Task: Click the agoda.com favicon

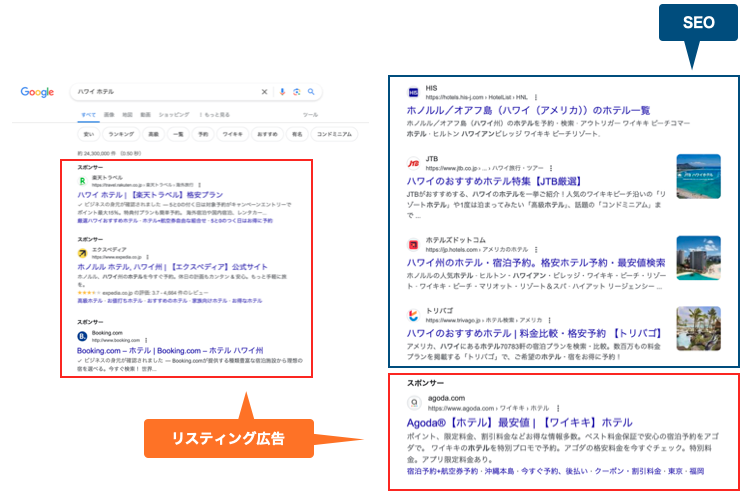Action: [413, 402]
